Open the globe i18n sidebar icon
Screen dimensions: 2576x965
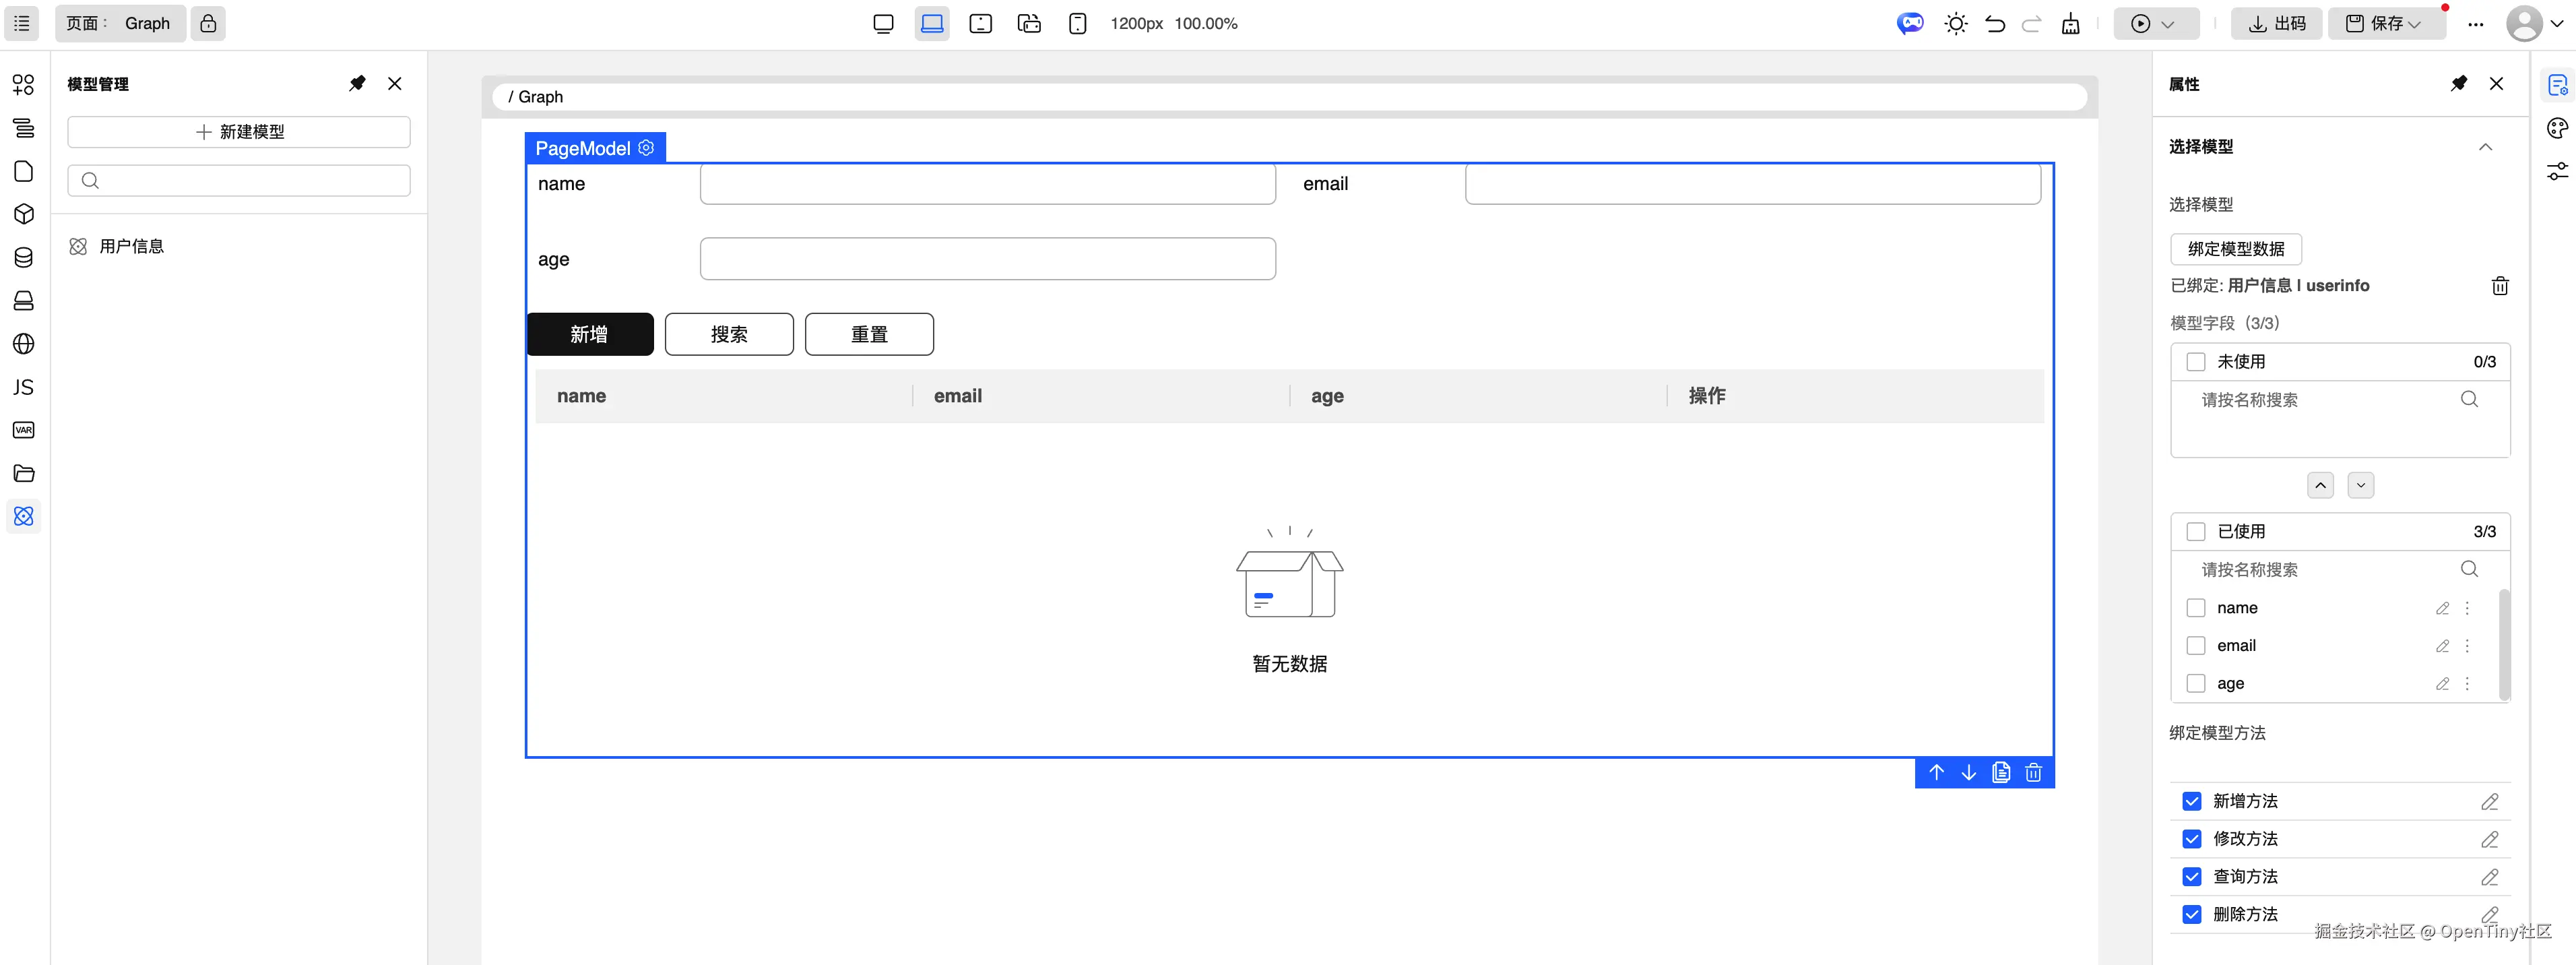click(x=24, y=344)
